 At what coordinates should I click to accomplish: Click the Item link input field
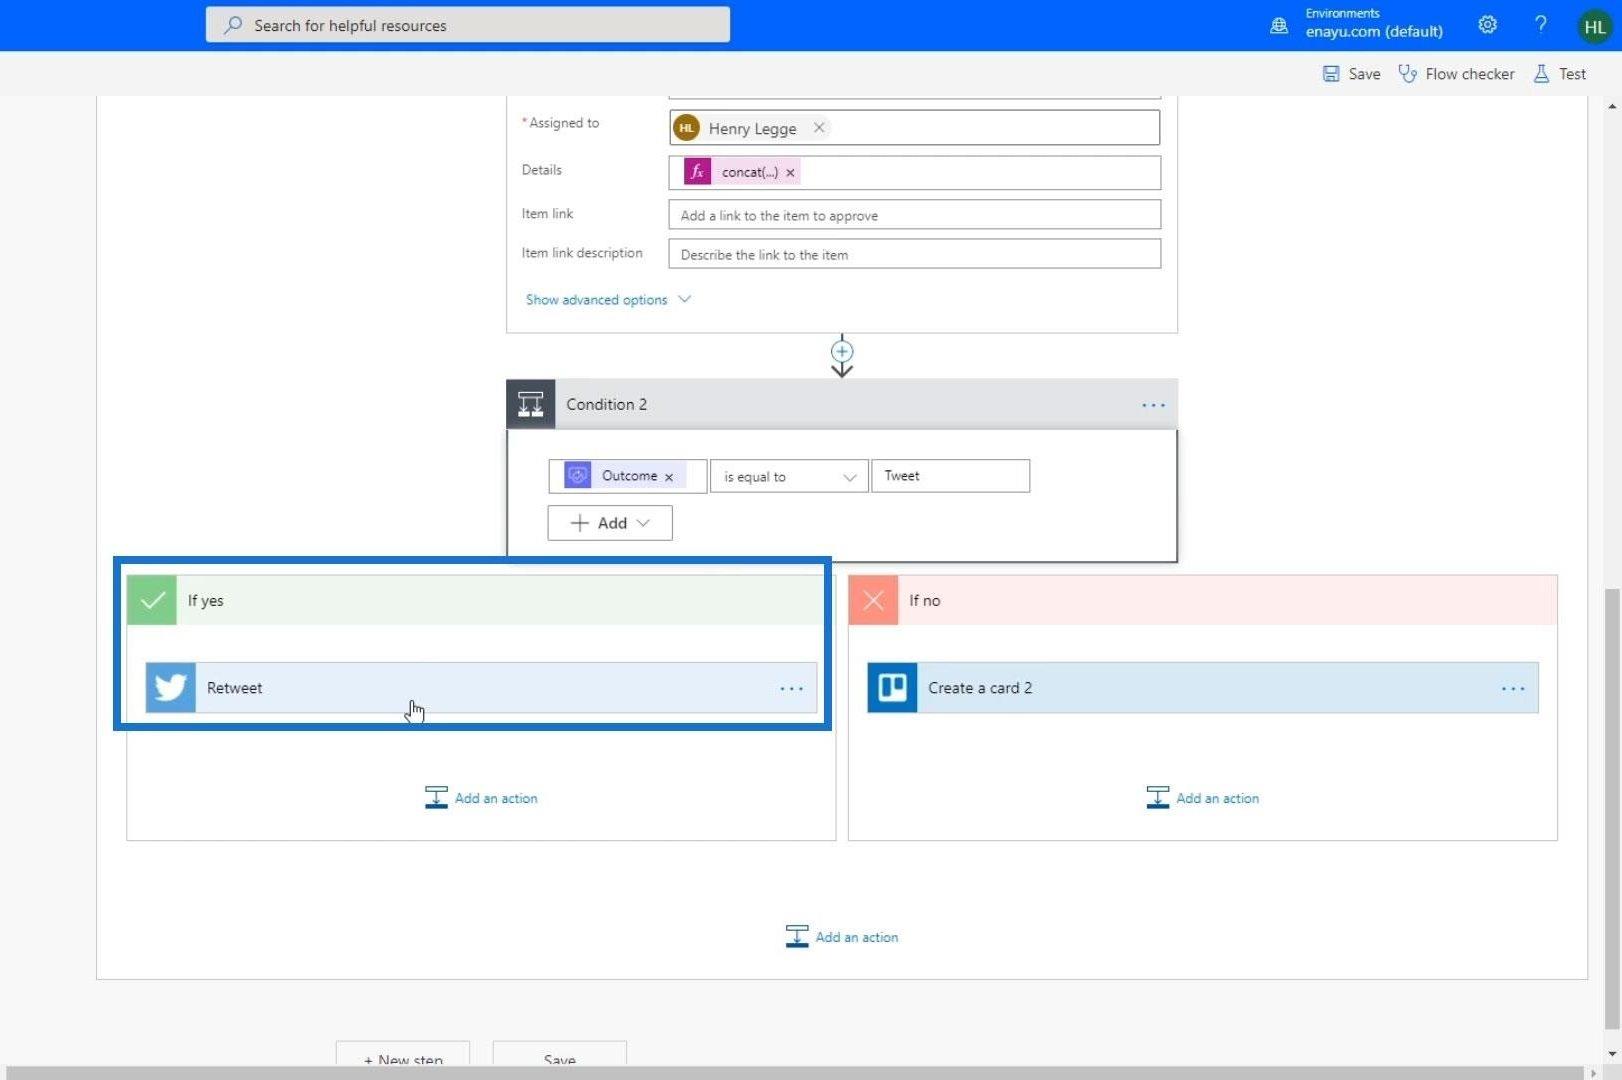[x=914, y=215]
